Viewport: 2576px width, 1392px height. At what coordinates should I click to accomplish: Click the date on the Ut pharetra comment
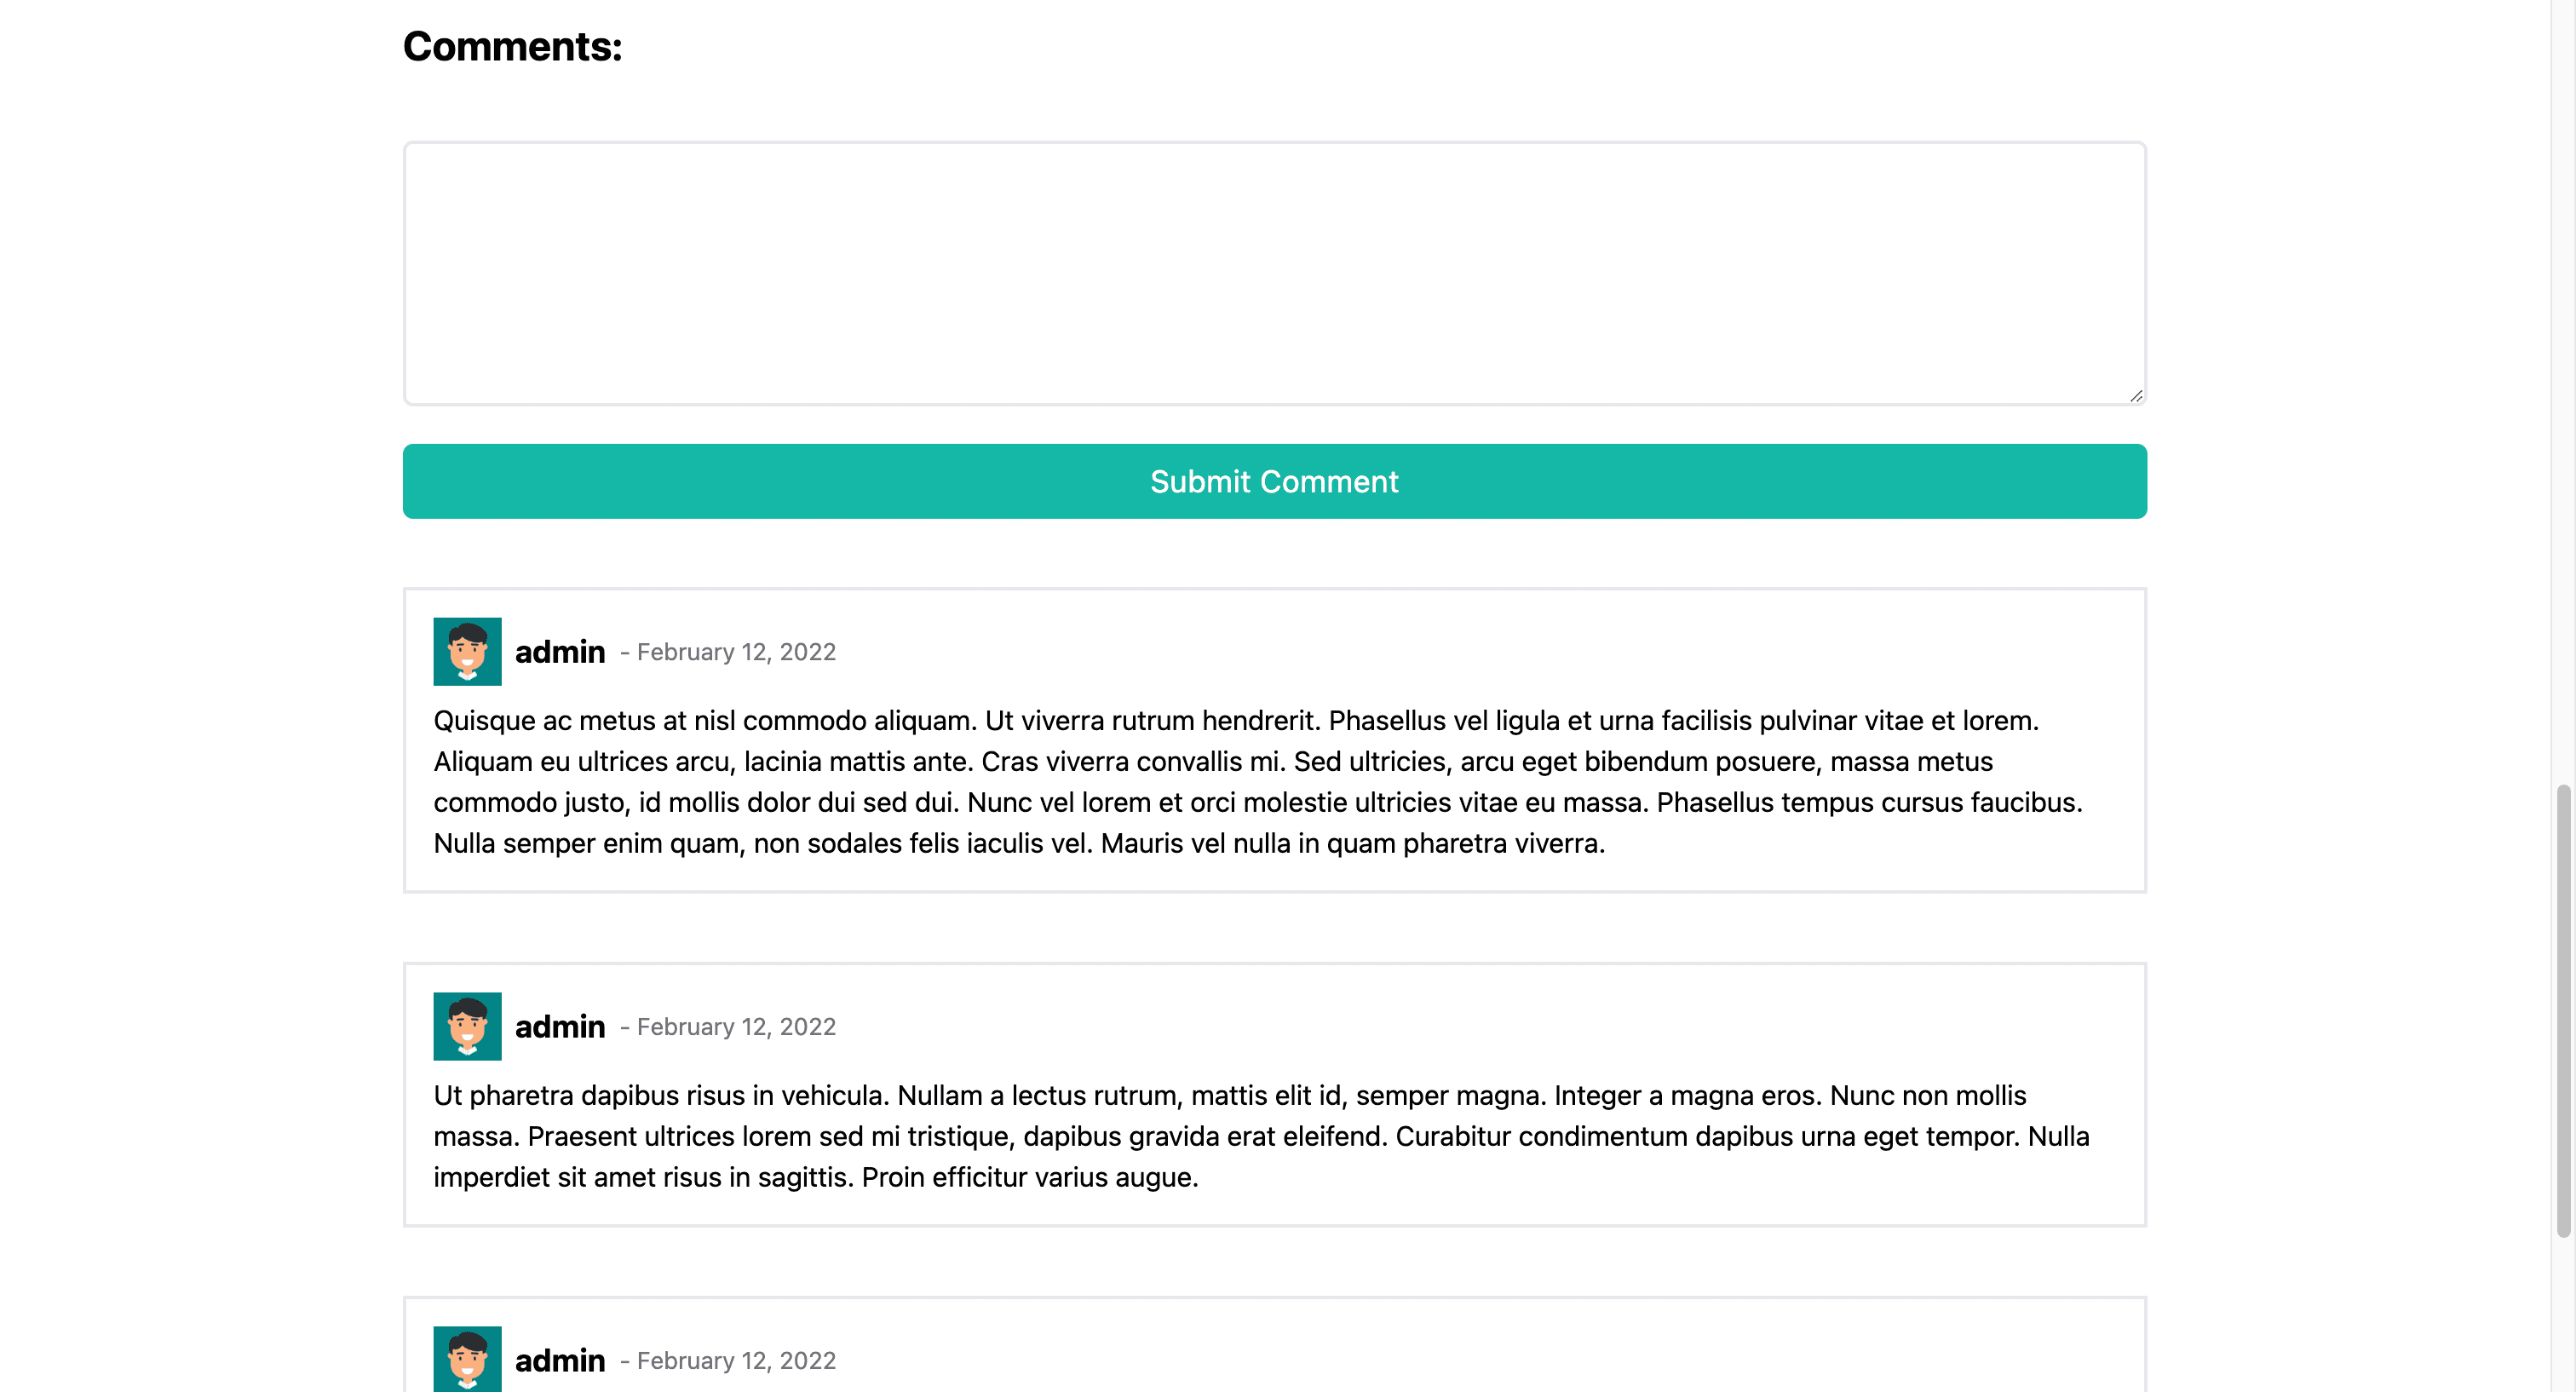click(x=736, y=1027)
